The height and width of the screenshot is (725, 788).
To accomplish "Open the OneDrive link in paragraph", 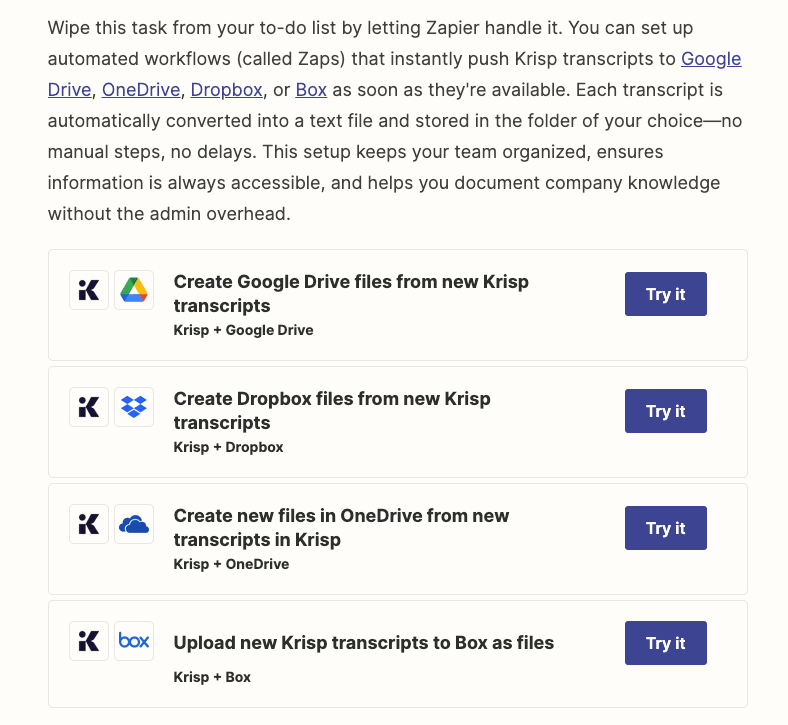I will [141, 90].
